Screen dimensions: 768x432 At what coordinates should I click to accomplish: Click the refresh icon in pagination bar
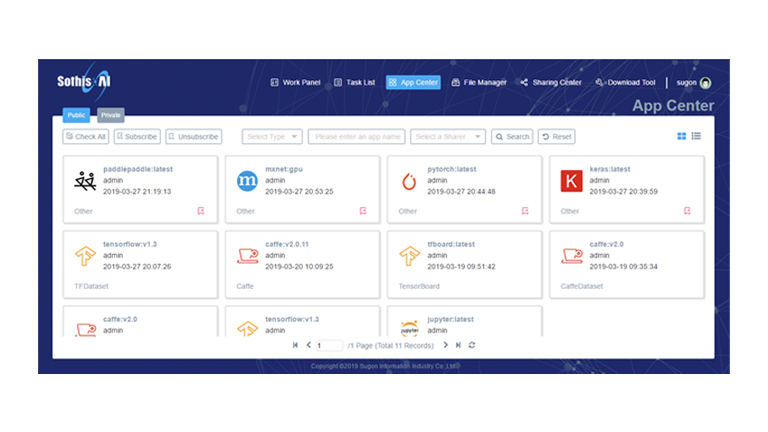tap(472, 345)
